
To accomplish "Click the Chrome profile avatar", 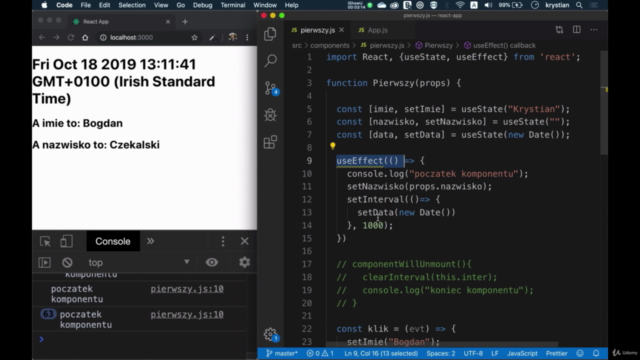I will click(233, 37).
